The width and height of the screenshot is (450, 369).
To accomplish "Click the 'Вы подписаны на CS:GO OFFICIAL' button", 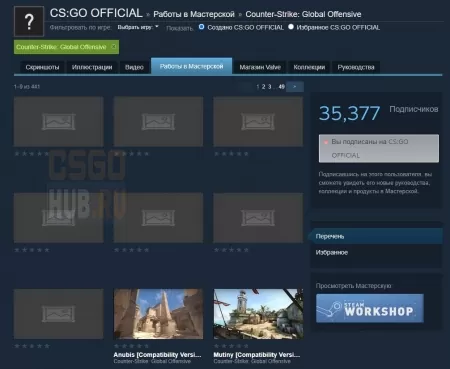I will 379,149.
